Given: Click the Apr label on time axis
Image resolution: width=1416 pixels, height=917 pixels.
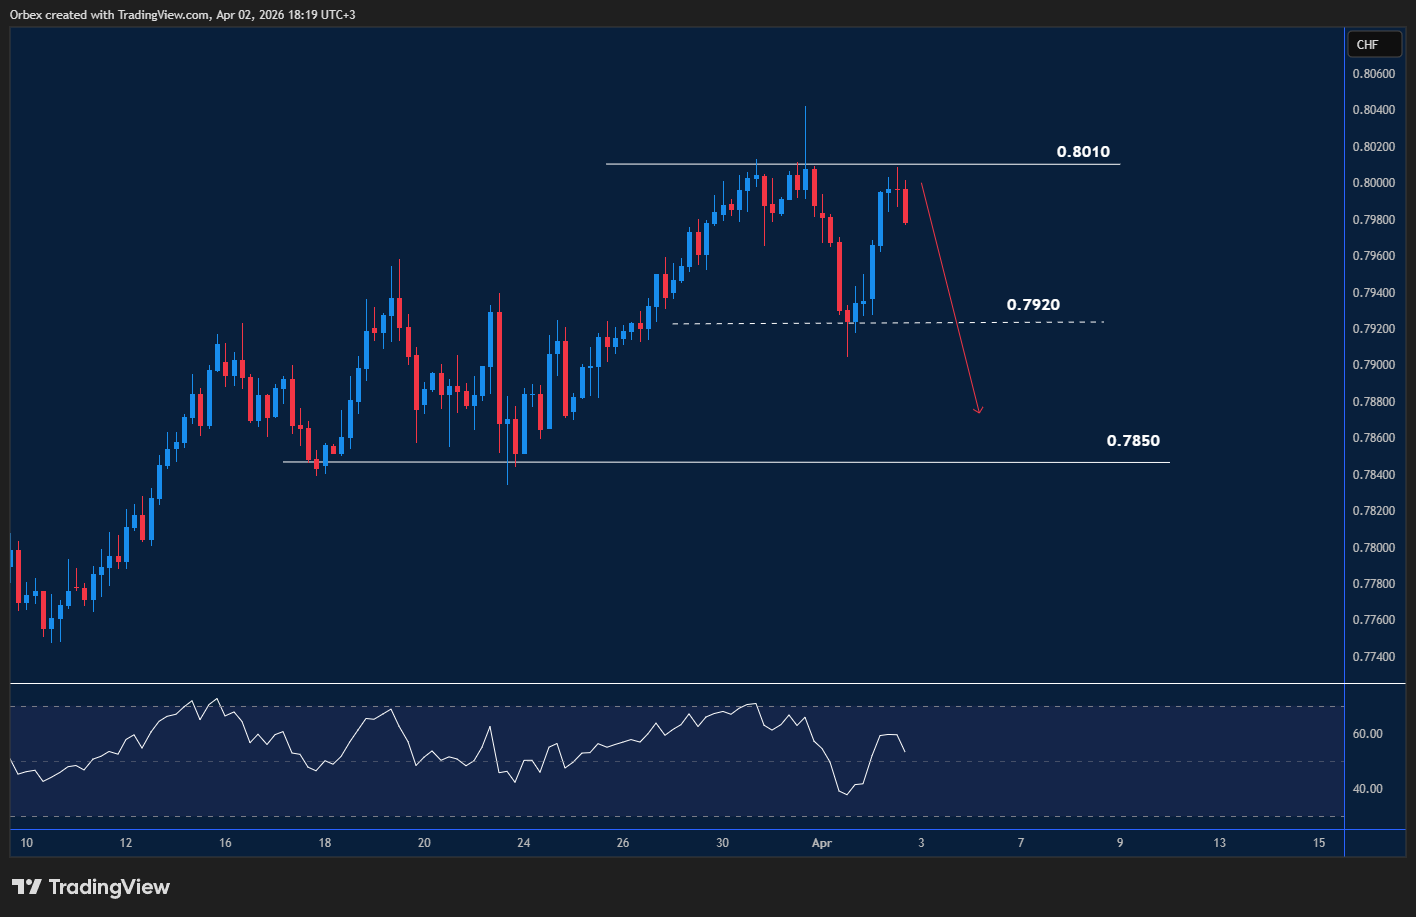Looking at the screenshot, I should (x=822, y=843).
